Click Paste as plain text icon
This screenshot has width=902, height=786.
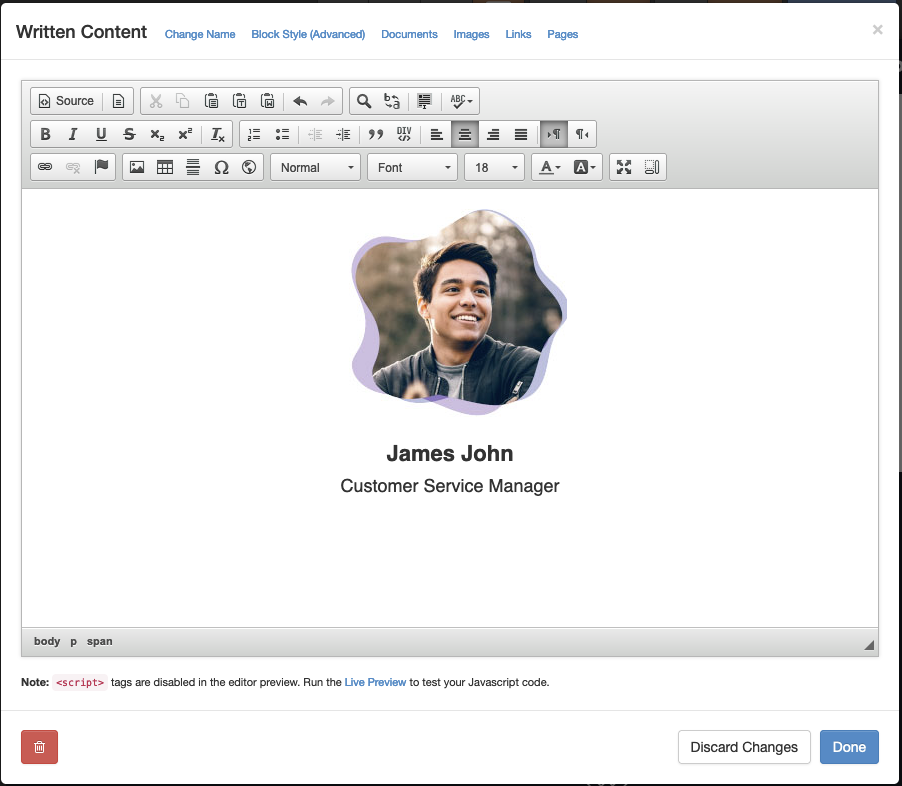point(239,101)
